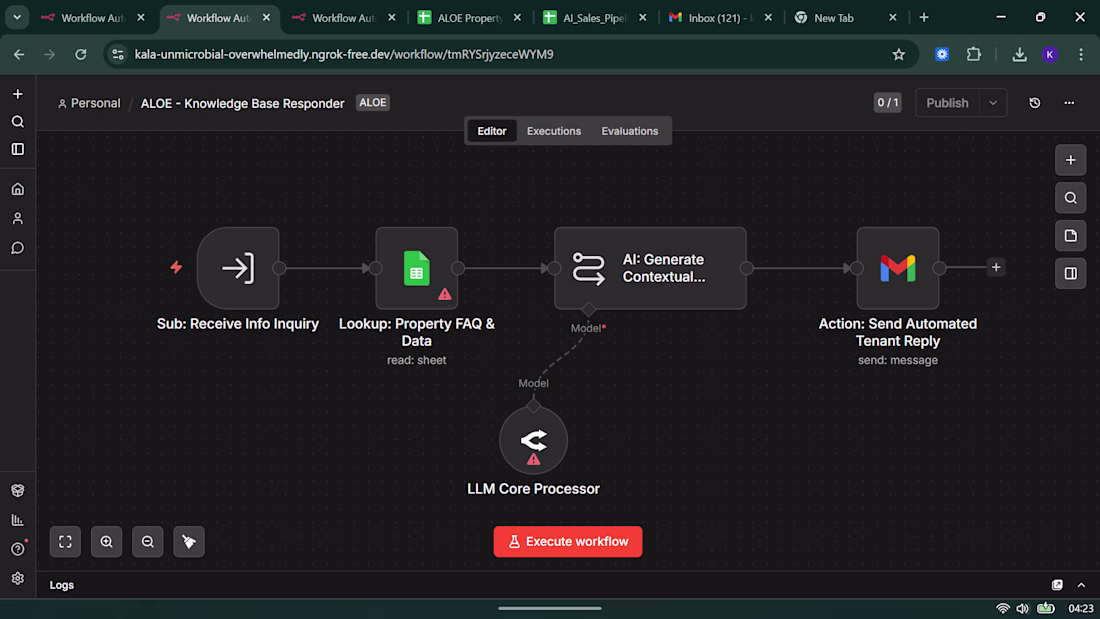The height and width of the screenshot is (619, 1100).
Task: Click the site info icon in the address bar
Action: 118,54
